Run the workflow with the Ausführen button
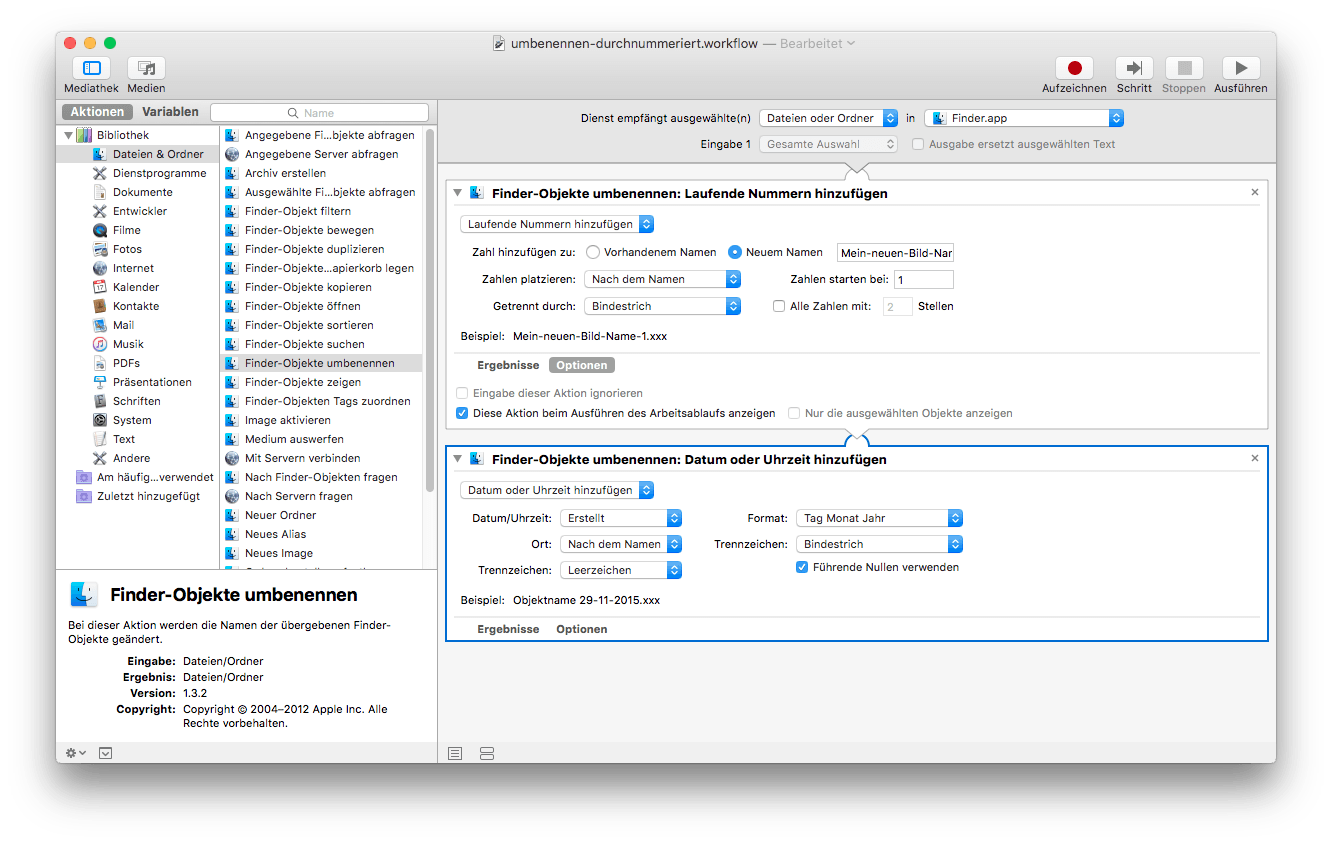1332x843 pixels. coord(1241,68)
